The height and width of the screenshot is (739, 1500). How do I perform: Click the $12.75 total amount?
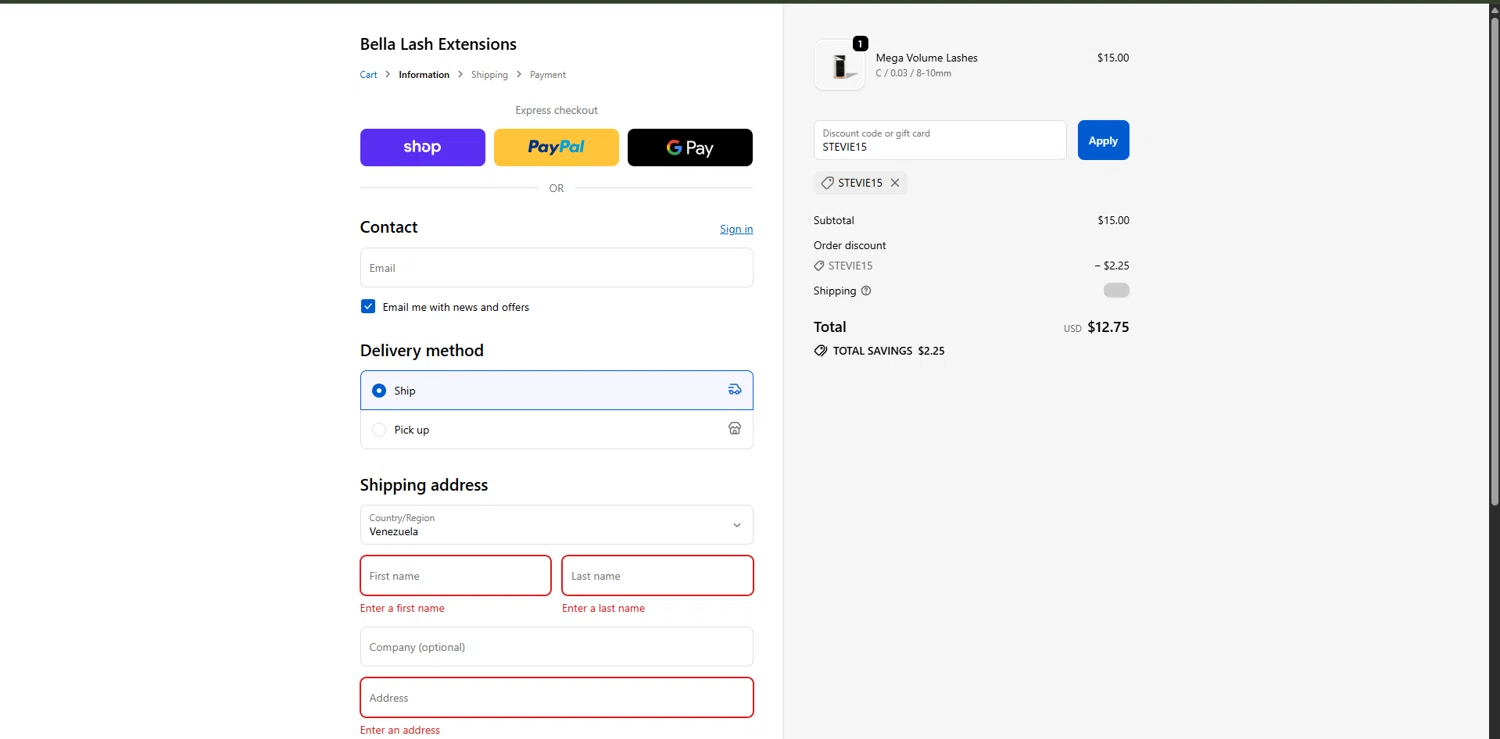pyautogui.click(x=1108, y=327)
